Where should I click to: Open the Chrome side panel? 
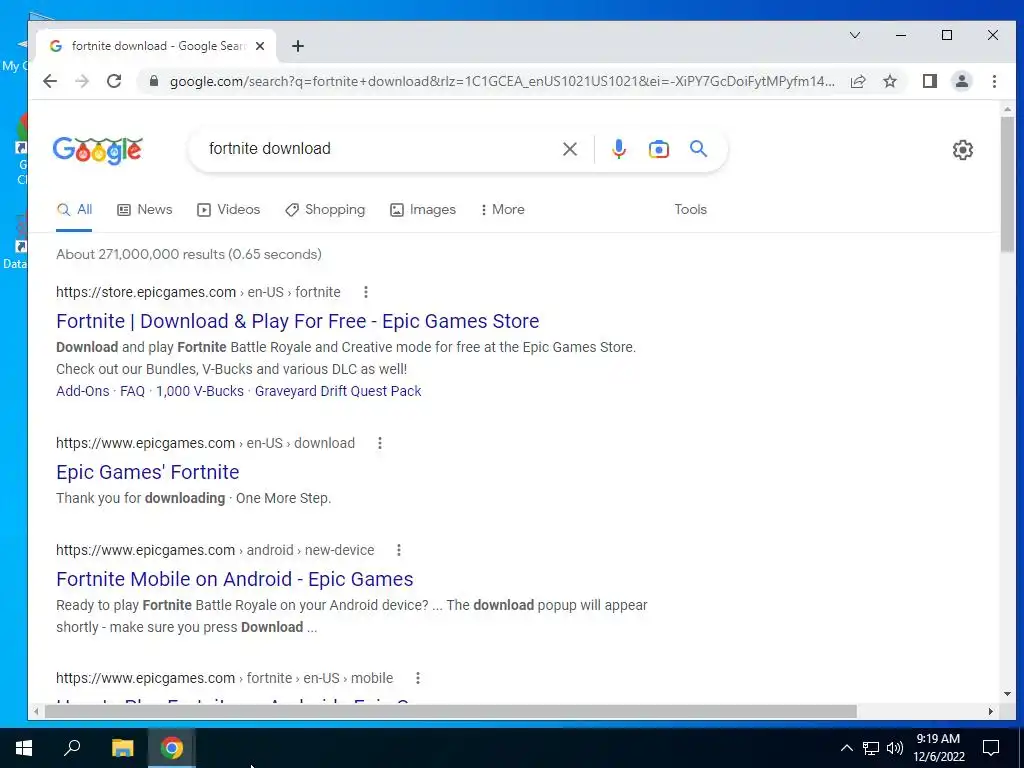929,81
